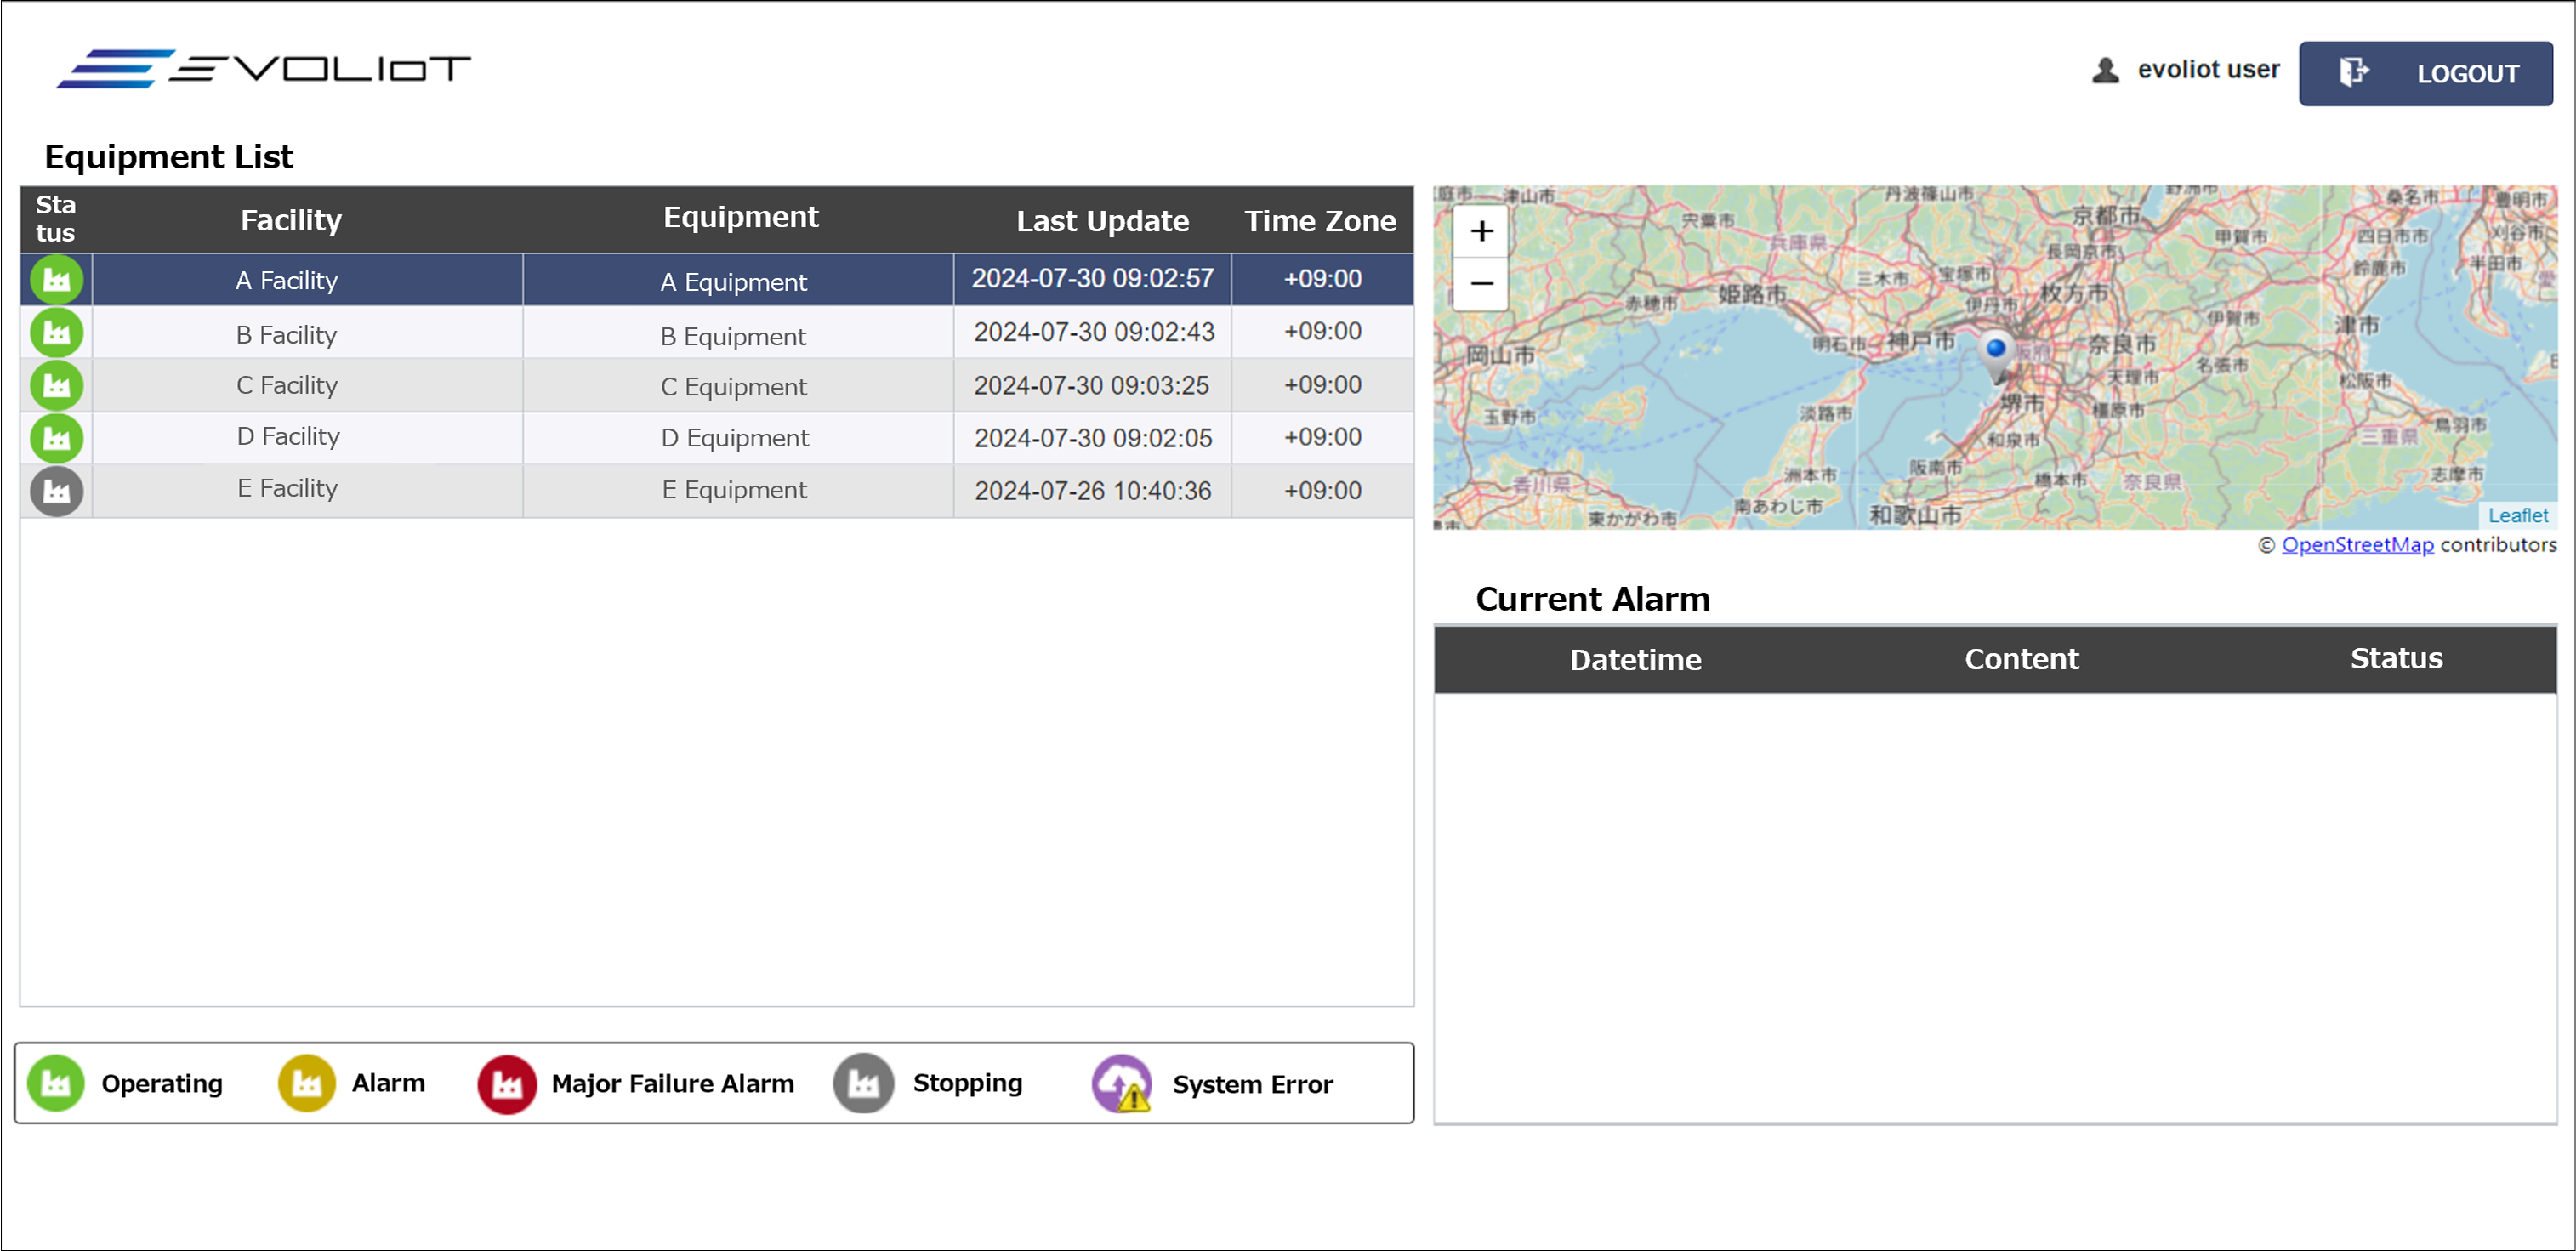The height and width of the screenshot is (1251, 2576).
Task: Click the yellow Alarm legend icon
Action: click(x=306, y=1083)
